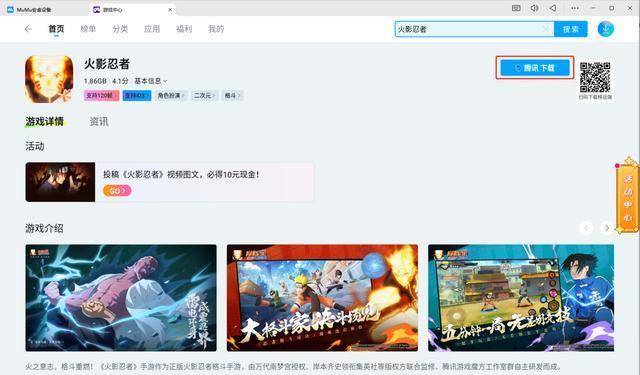Click the 火影忍者 game app icon
Viewport: 640px width, 375px height.
[49, 79]
